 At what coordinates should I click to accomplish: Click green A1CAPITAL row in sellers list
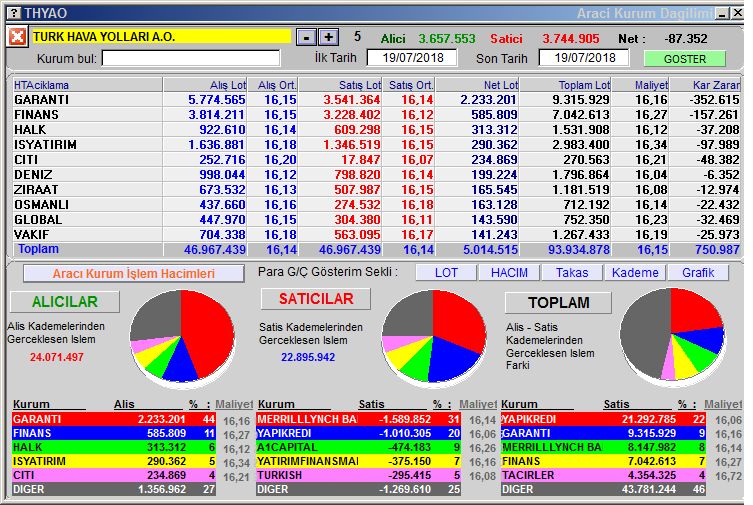[x=358, y=447]
